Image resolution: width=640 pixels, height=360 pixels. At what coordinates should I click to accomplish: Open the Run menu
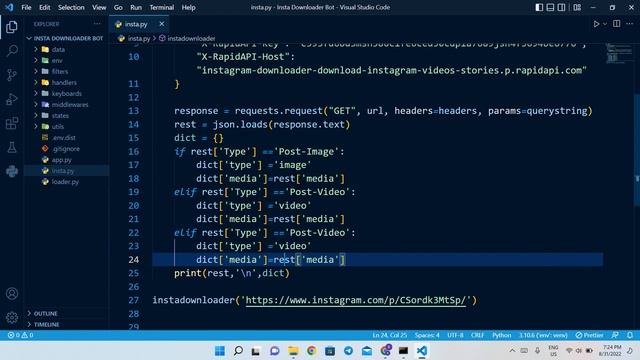[x=136, y=7]
